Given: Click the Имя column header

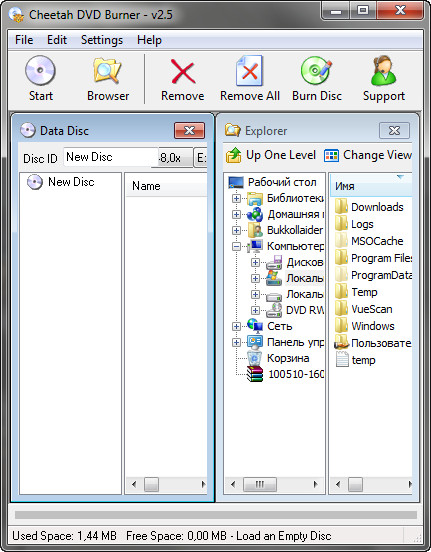Looking at the screenshot, I should pyautogui.click(x=371, y=186).
